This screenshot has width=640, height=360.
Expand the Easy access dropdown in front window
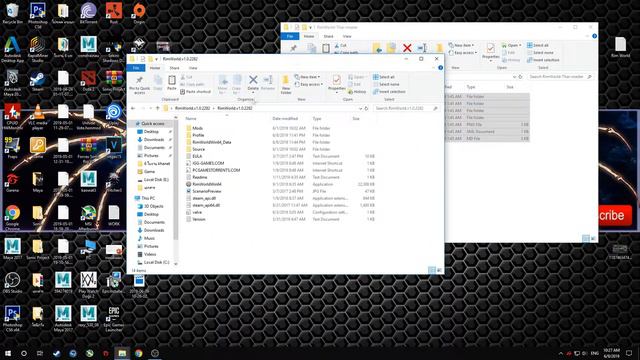click(x=309, y=84)
